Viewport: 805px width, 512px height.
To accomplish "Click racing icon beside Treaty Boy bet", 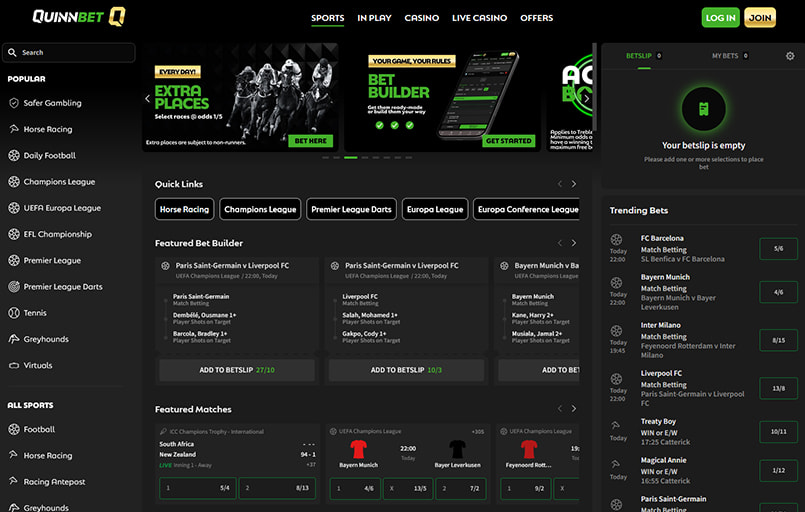I will [615, 425].
